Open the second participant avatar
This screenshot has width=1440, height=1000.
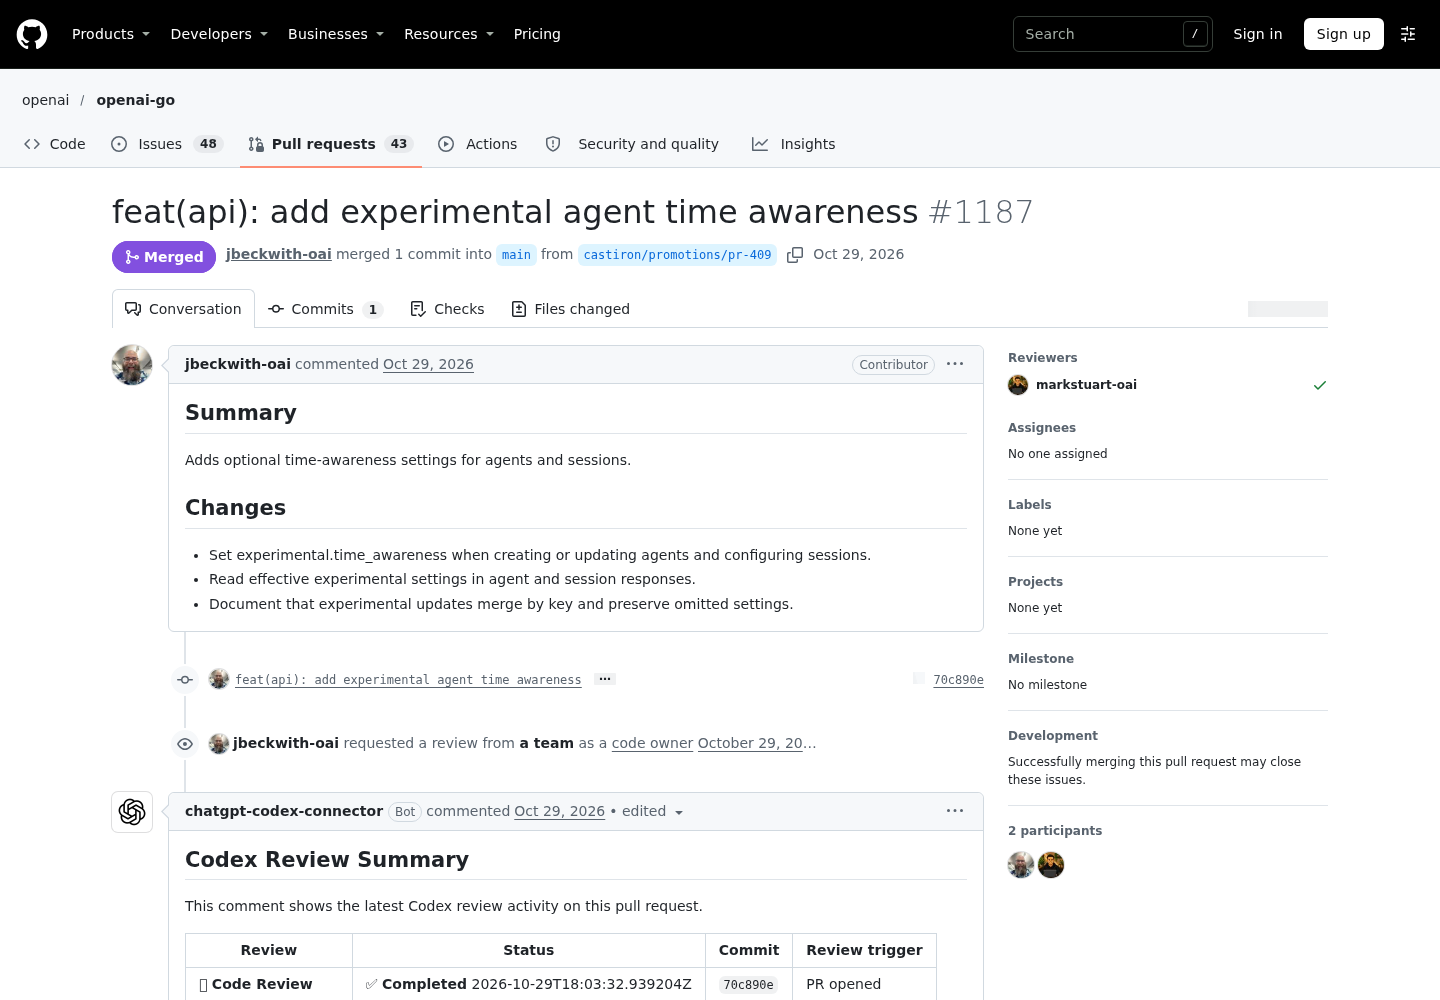point(1051,865)
